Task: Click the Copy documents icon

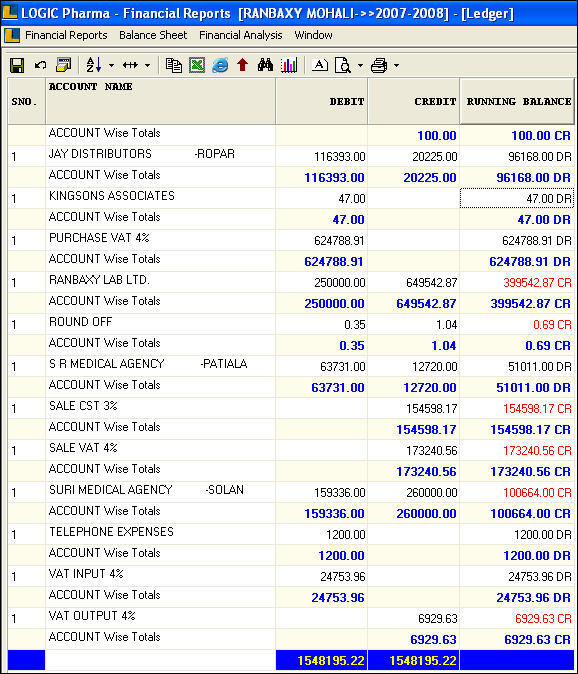Action: [x=174, y=65]
